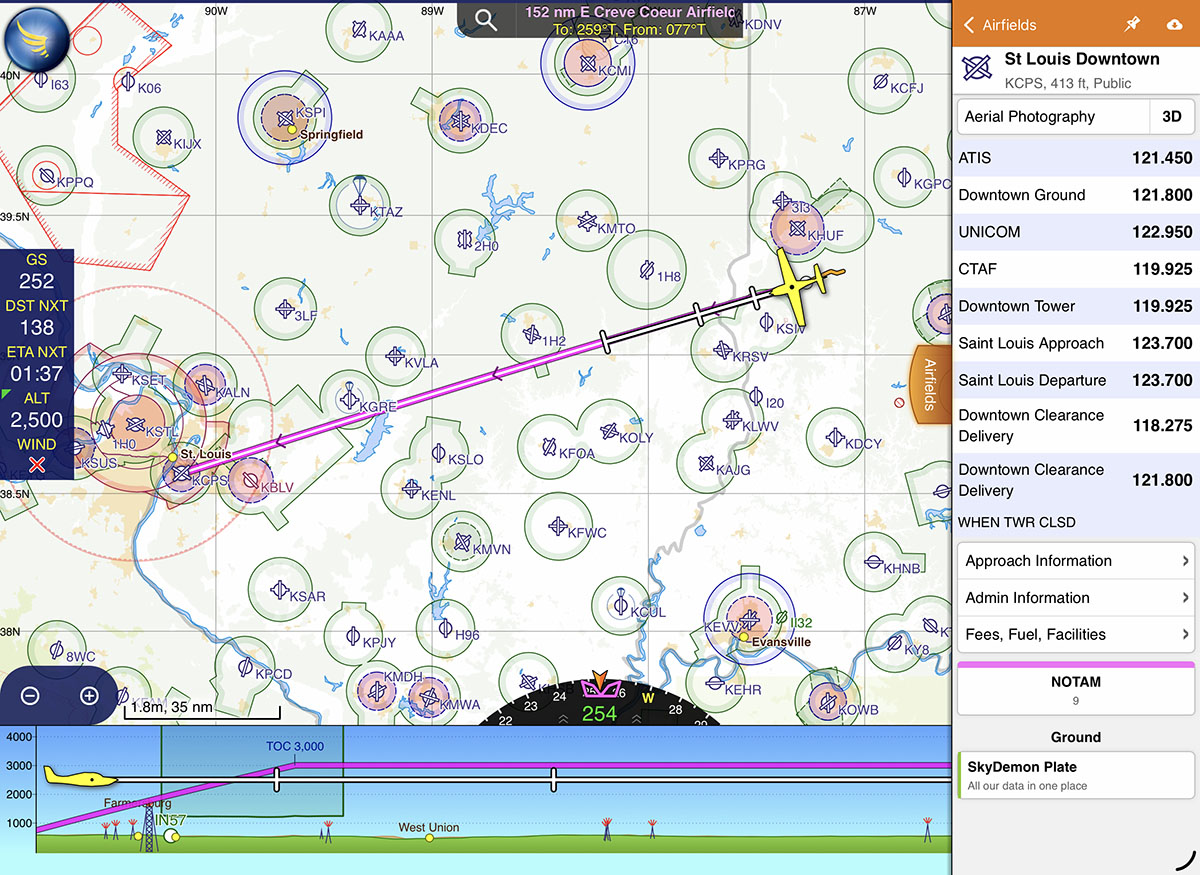This screenshot has width=1200, height=875.
Task: Collapse the Airfields side tab
Action: pos(929,385)
